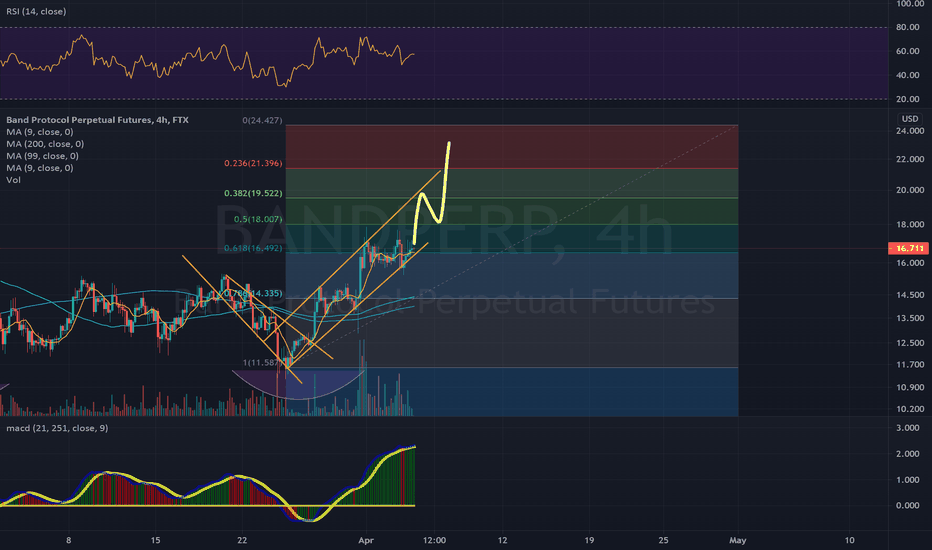
Task: Click 10.200 on the price axis
Action: (x=910, y=409)
